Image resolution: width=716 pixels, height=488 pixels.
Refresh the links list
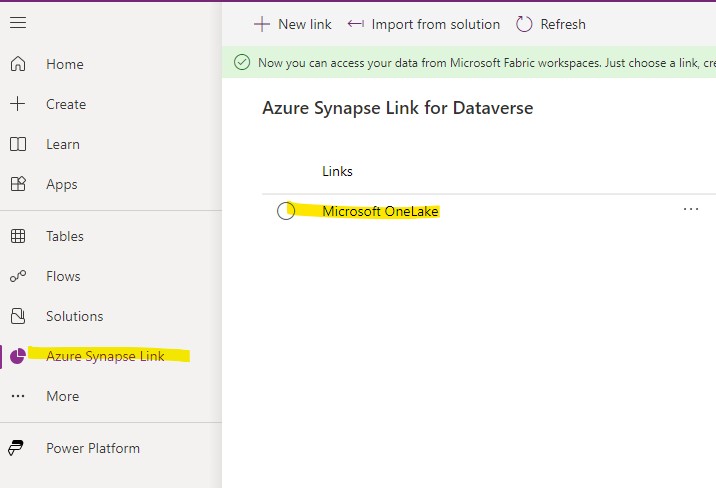click(551, 24)
